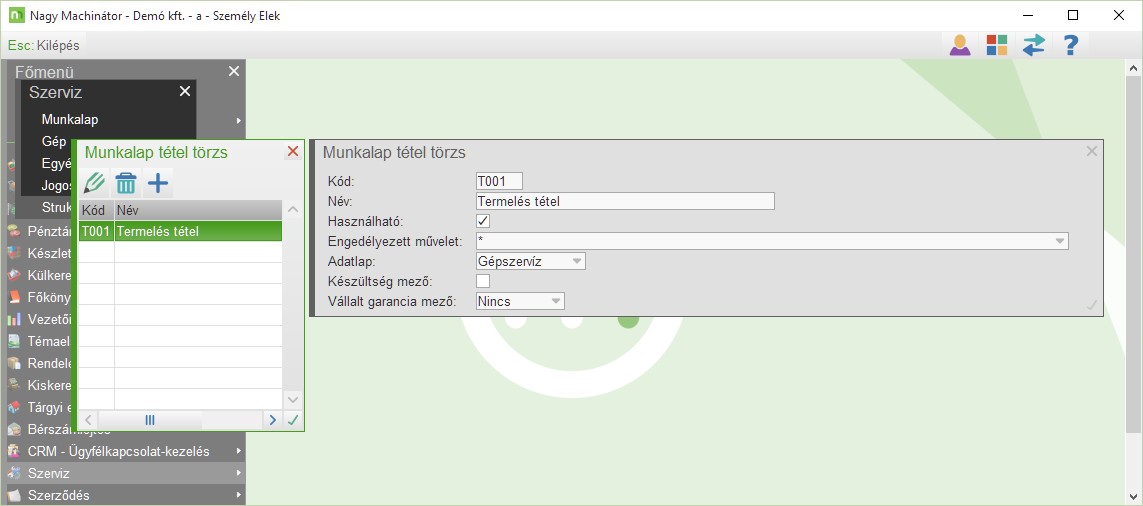Open the Engedélyezett művelet dropdown
Image resolution: width=1143 pixels, height=506 pixels.
click(x=1059, y=241)
